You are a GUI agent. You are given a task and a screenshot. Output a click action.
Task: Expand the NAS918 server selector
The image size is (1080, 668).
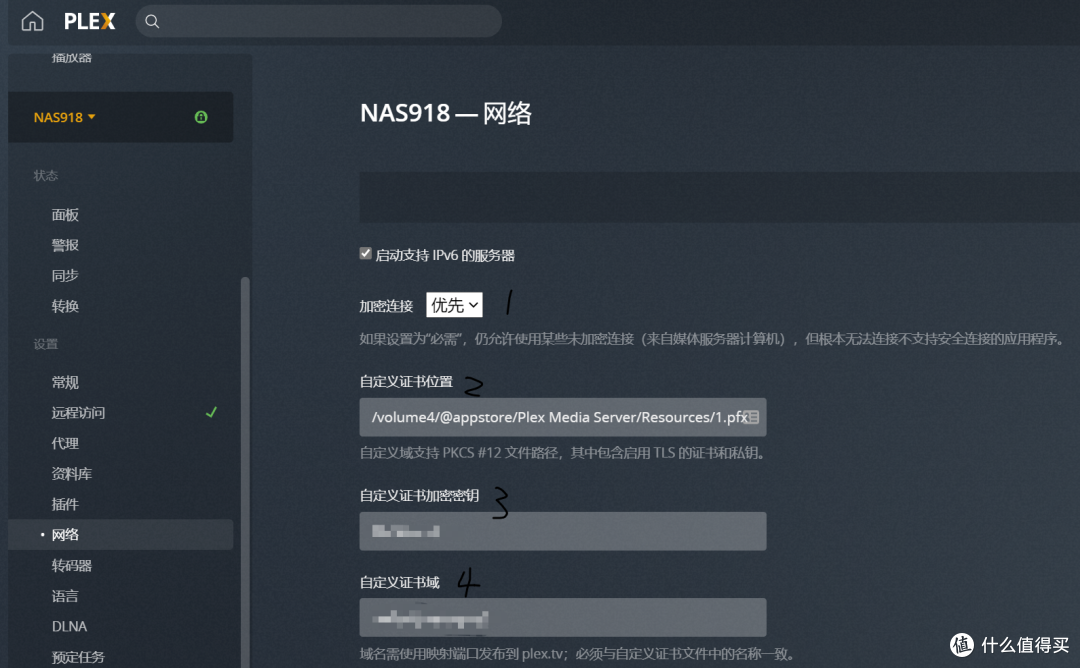[x=63, y=117]
